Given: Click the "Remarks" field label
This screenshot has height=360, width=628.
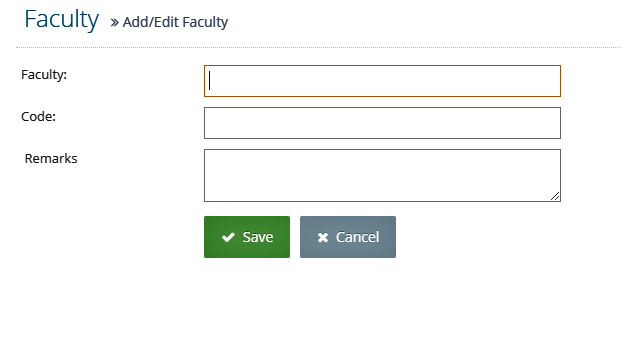Looking at the screenshot, I should point(51,159).
